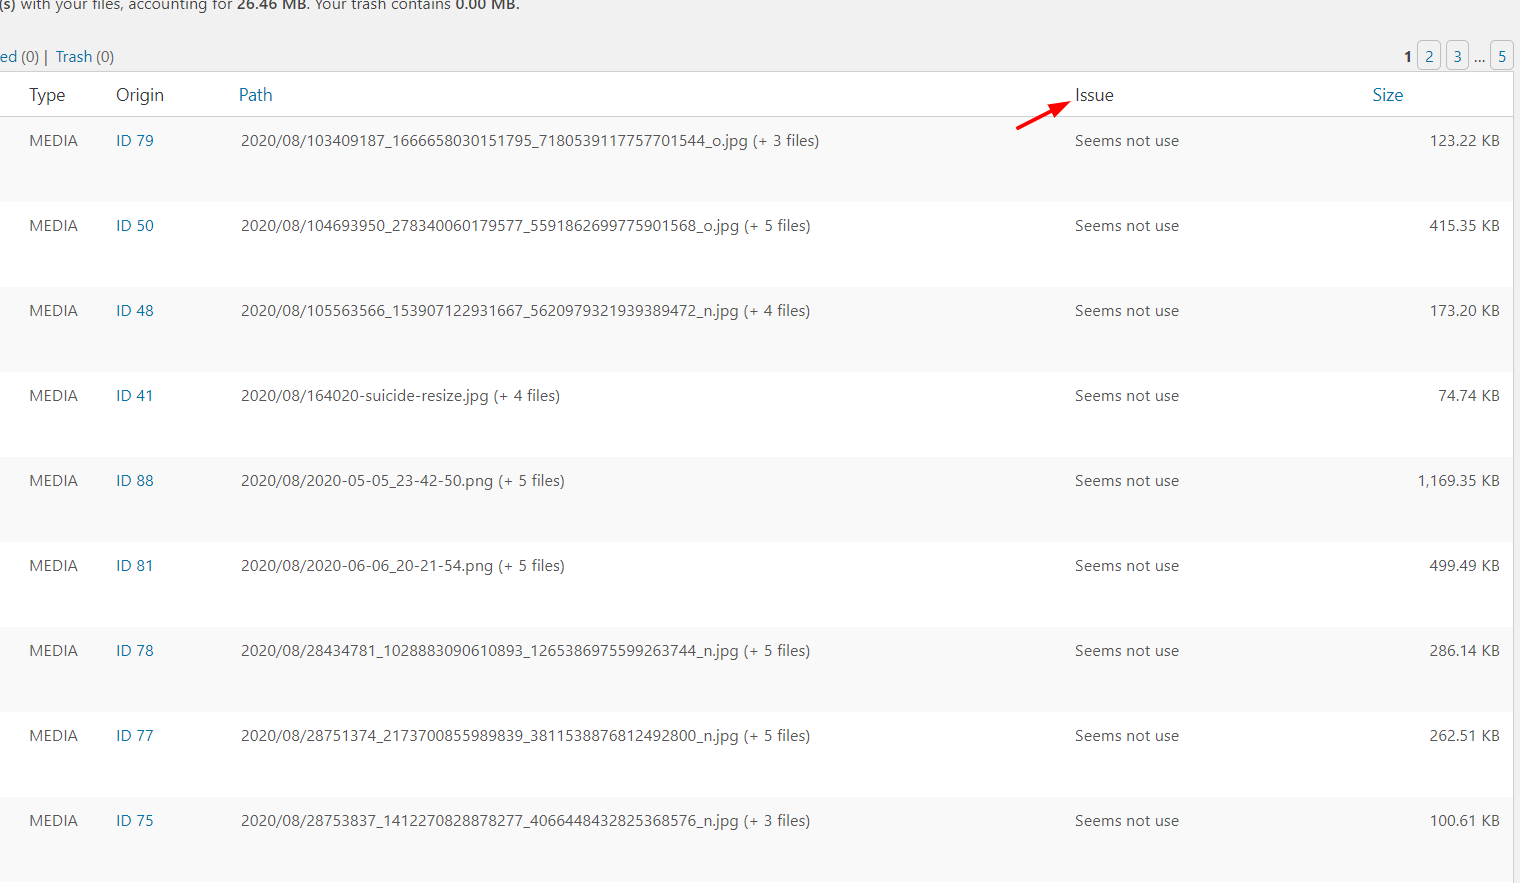Viewport: 1520px width, 883px height.
Task: Open origin link ID 78
Action: (x=135, y=651)
